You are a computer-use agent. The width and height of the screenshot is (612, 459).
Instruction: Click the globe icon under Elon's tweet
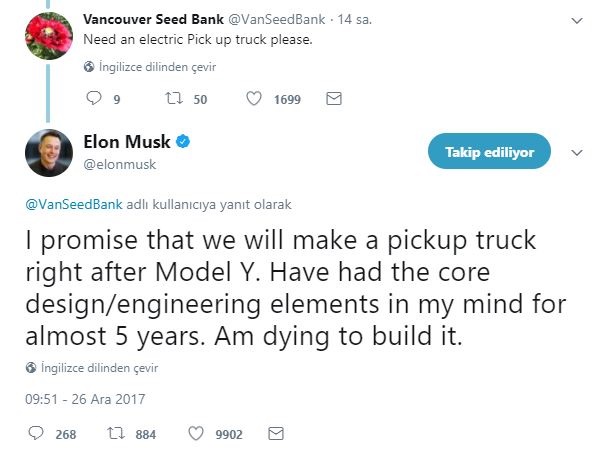click(32, 368)
